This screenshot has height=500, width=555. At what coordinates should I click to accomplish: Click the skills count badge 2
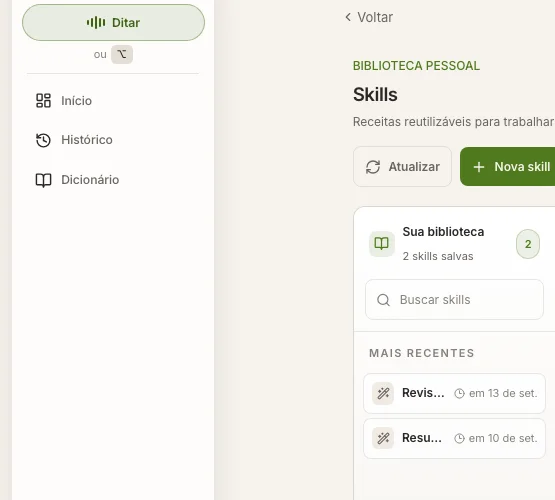coord(528,244)
